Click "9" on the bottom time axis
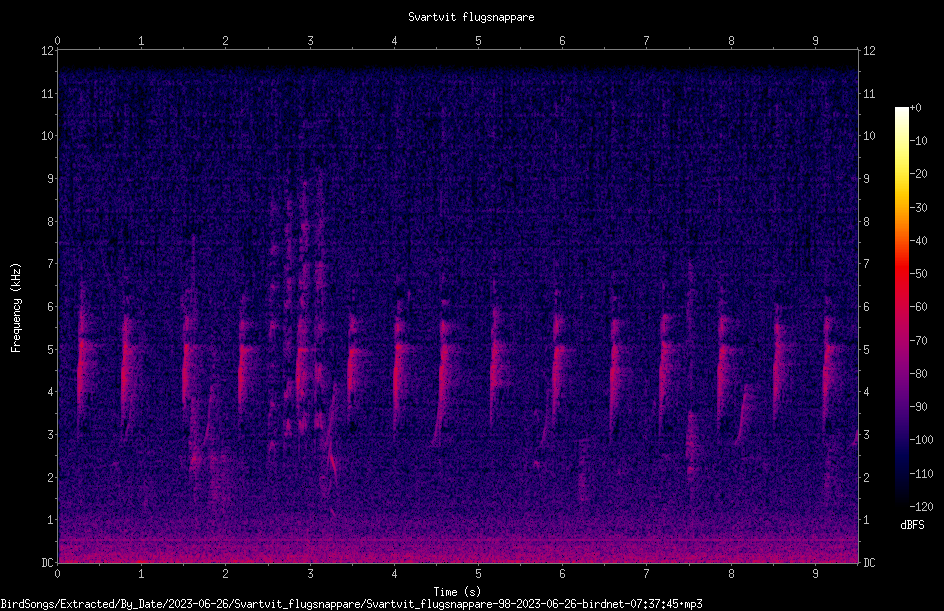 click(815, 574)
